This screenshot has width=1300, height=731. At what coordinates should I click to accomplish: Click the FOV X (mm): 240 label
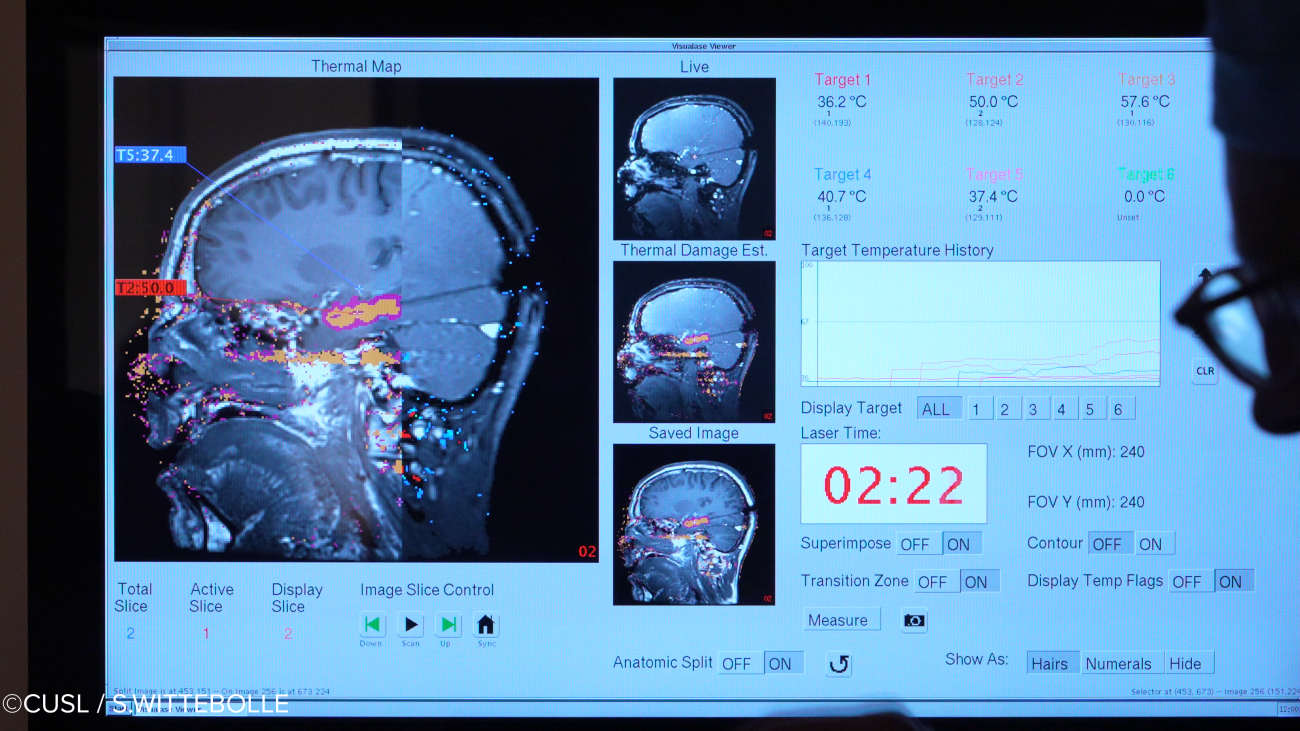1086,452
